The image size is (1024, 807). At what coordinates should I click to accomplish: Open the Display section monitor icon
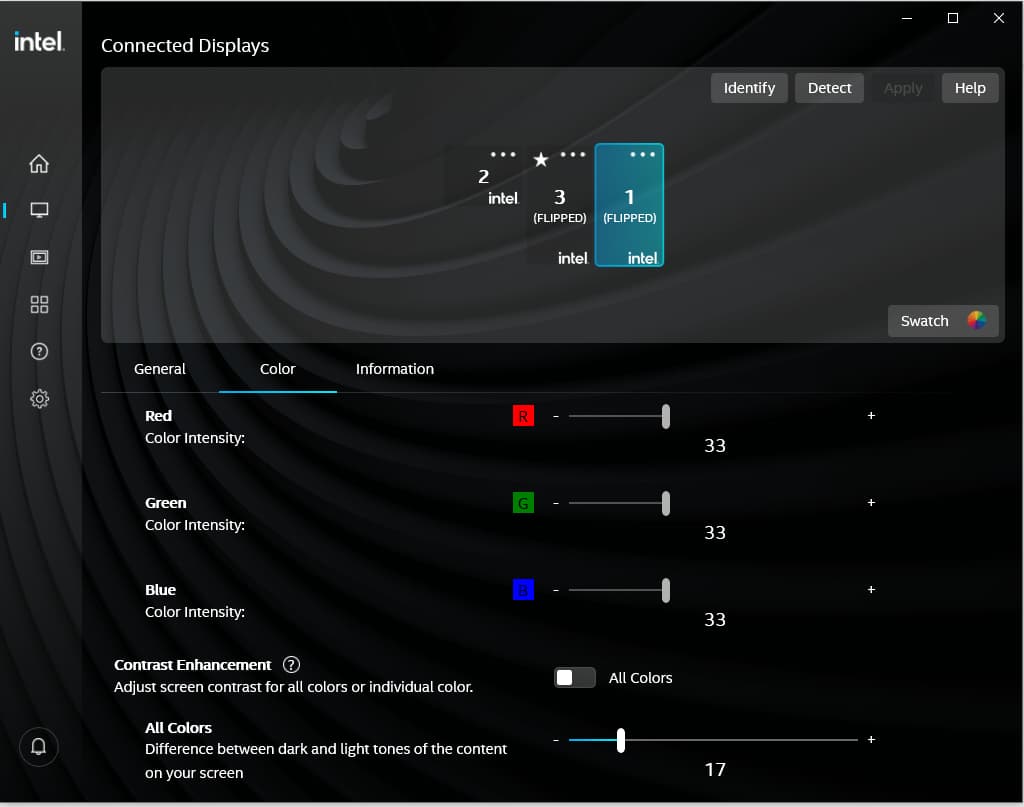[x=39, y=210]
